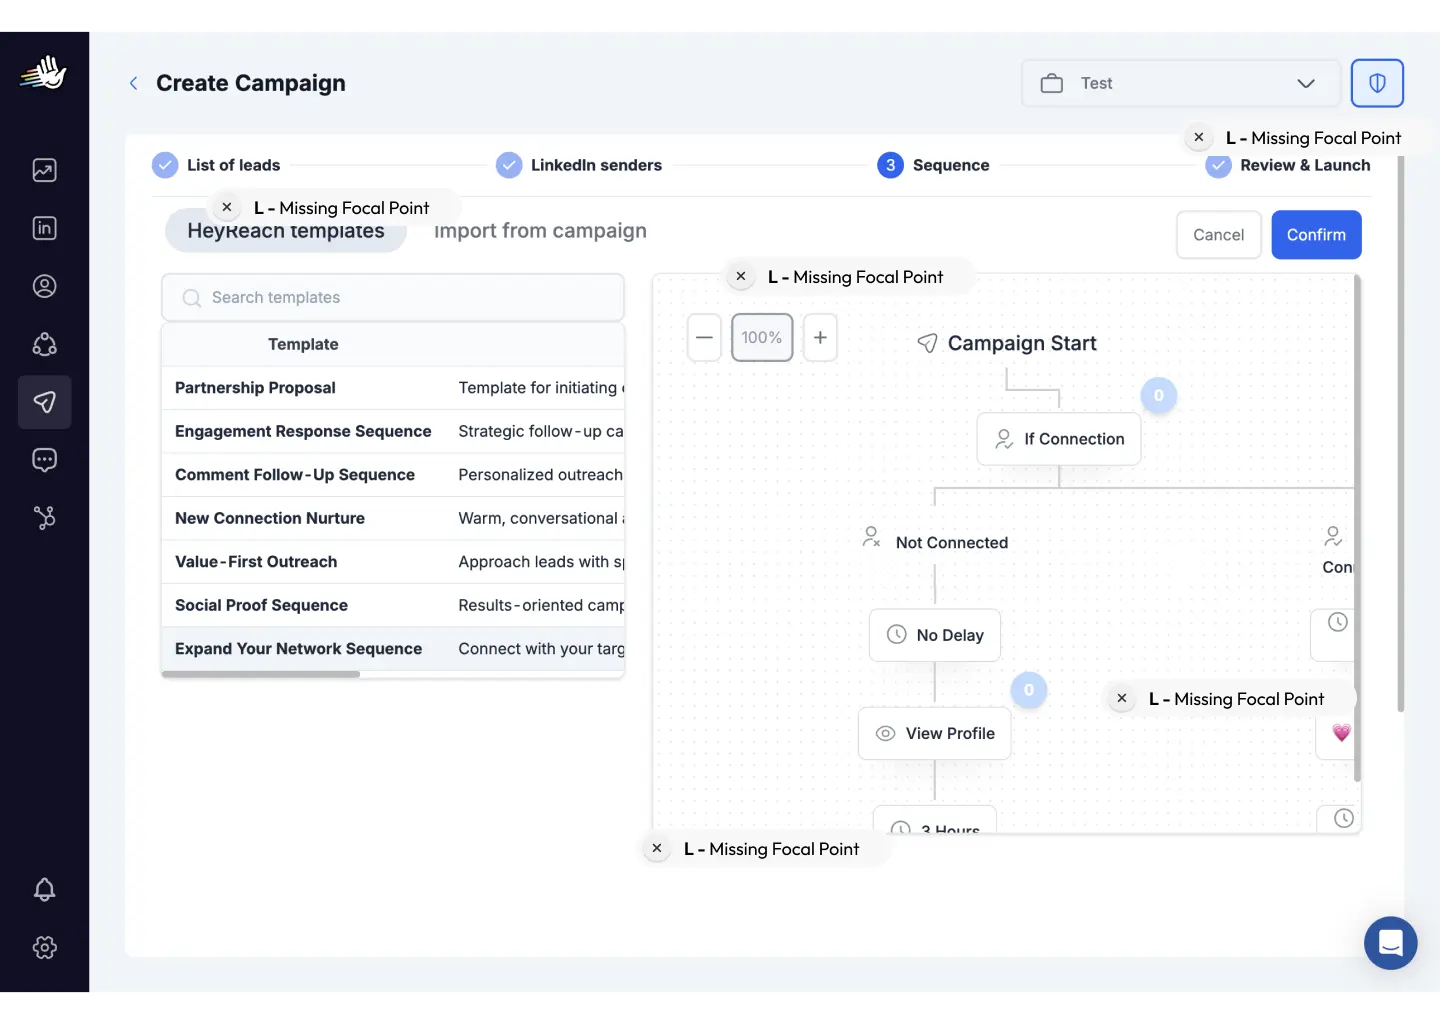Open the blue shield icon near Test
This screenshot has height=1024, width=1440.
tap(1377, 83)
